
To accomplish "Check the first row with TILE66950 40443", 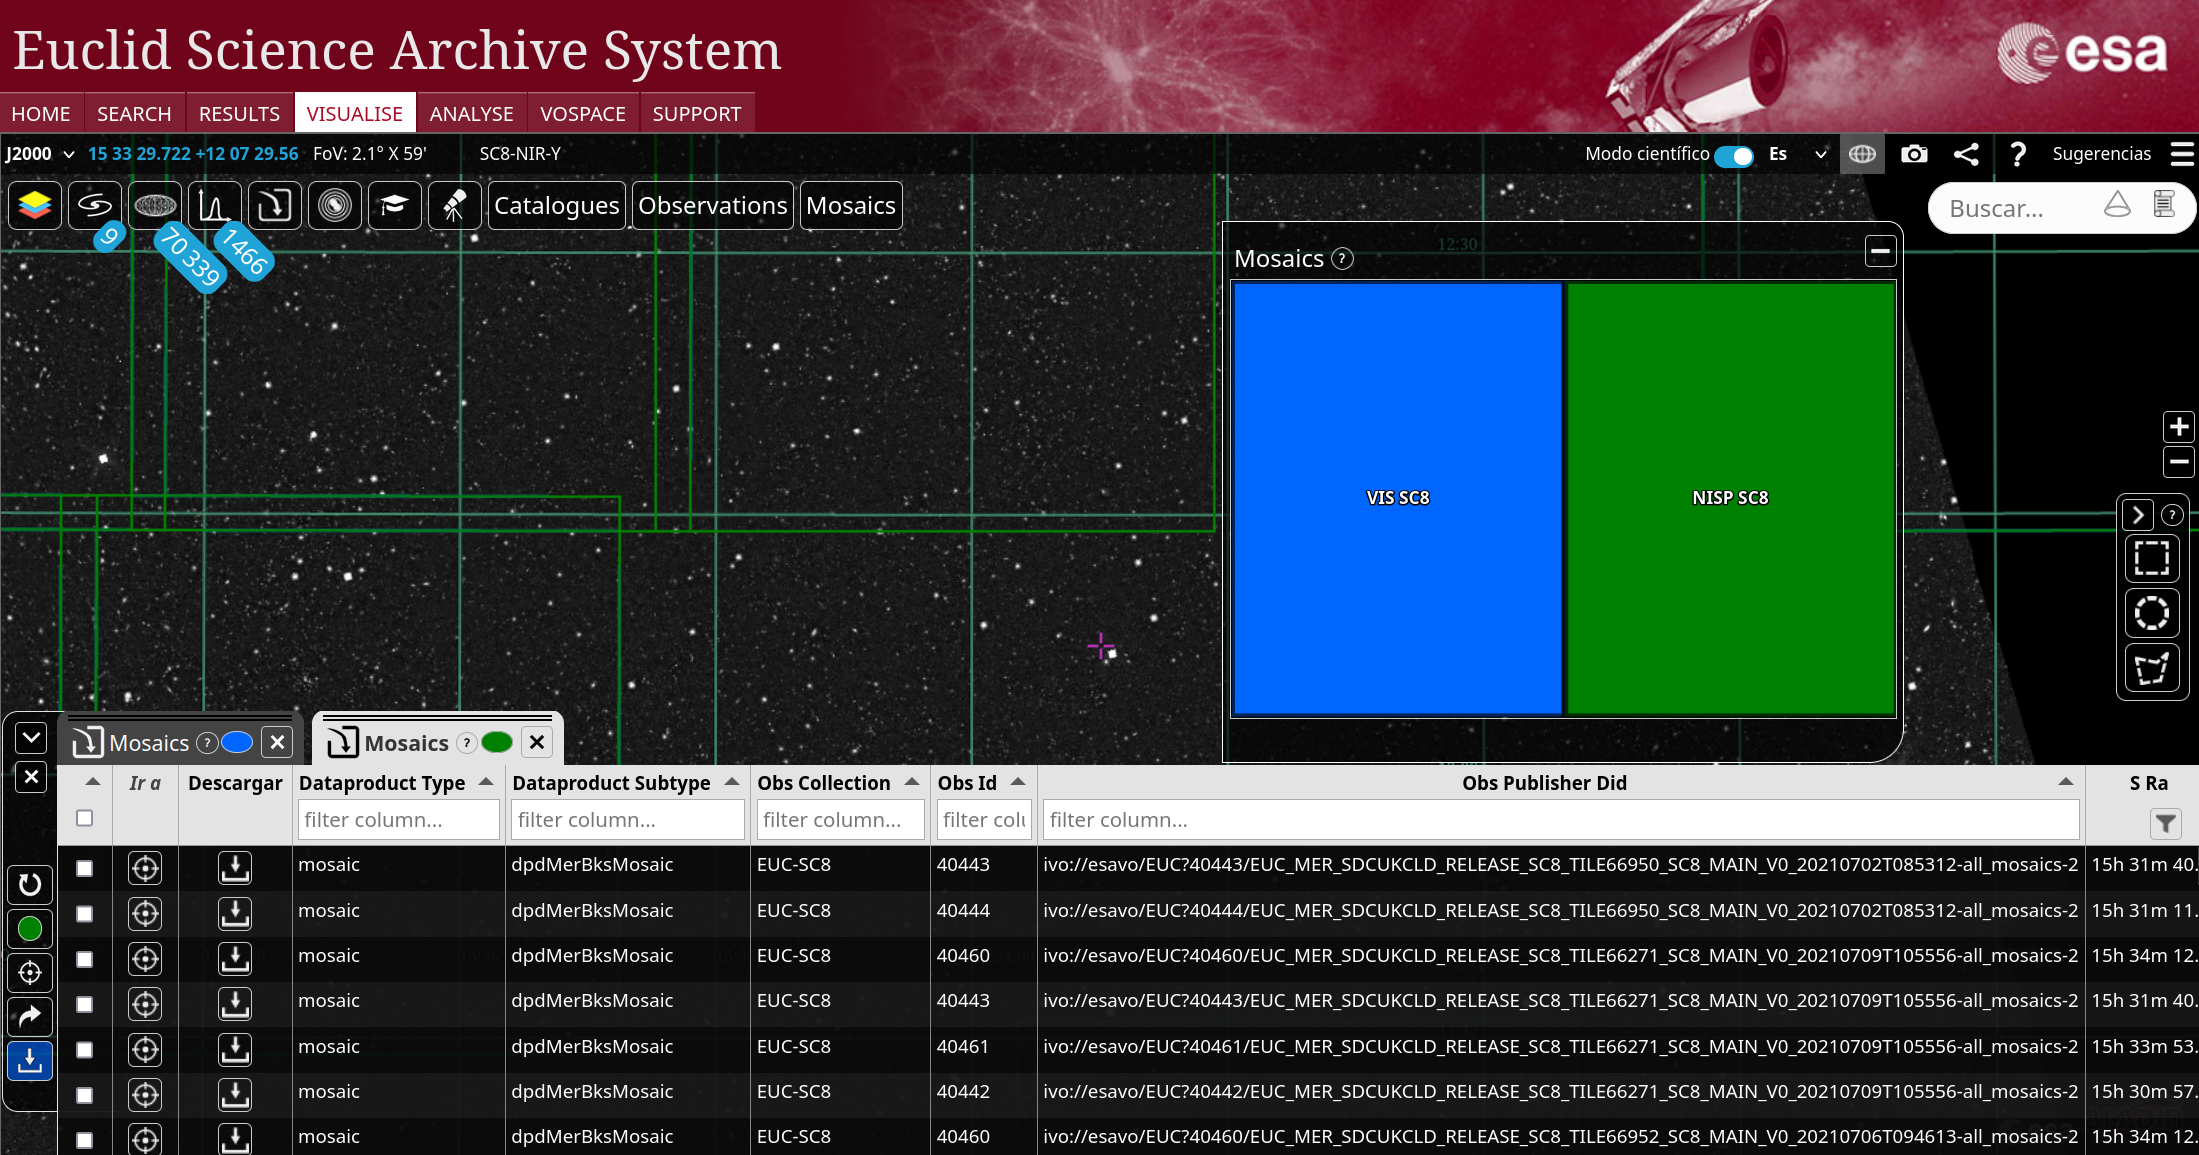I will coord(85,869).
